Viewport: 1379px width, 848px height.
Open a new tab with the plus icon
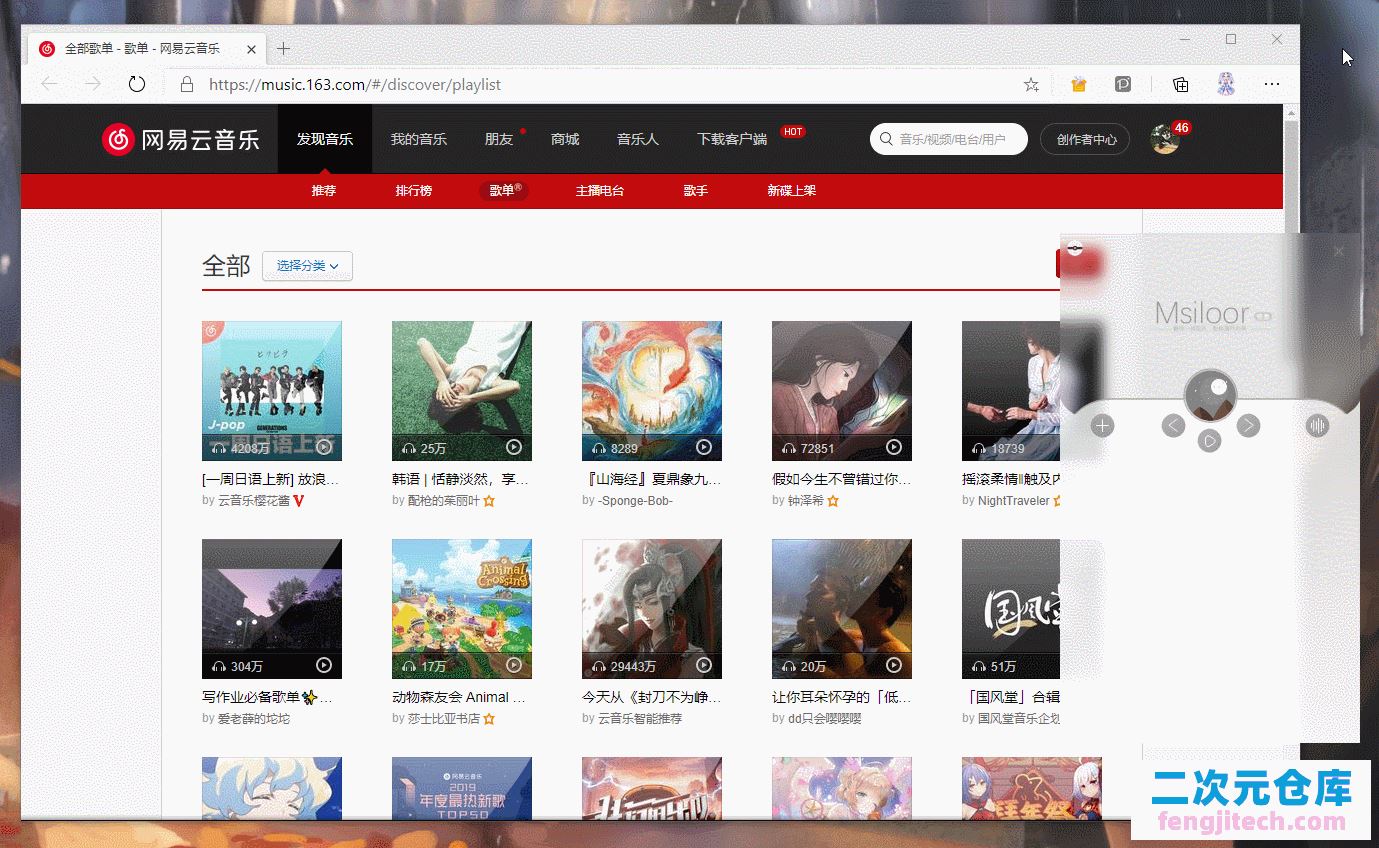[283, 48]
